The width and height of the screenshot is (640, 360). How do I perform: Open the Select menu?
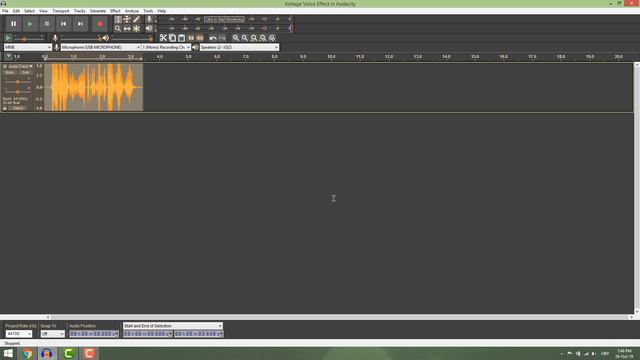[29, 11]
